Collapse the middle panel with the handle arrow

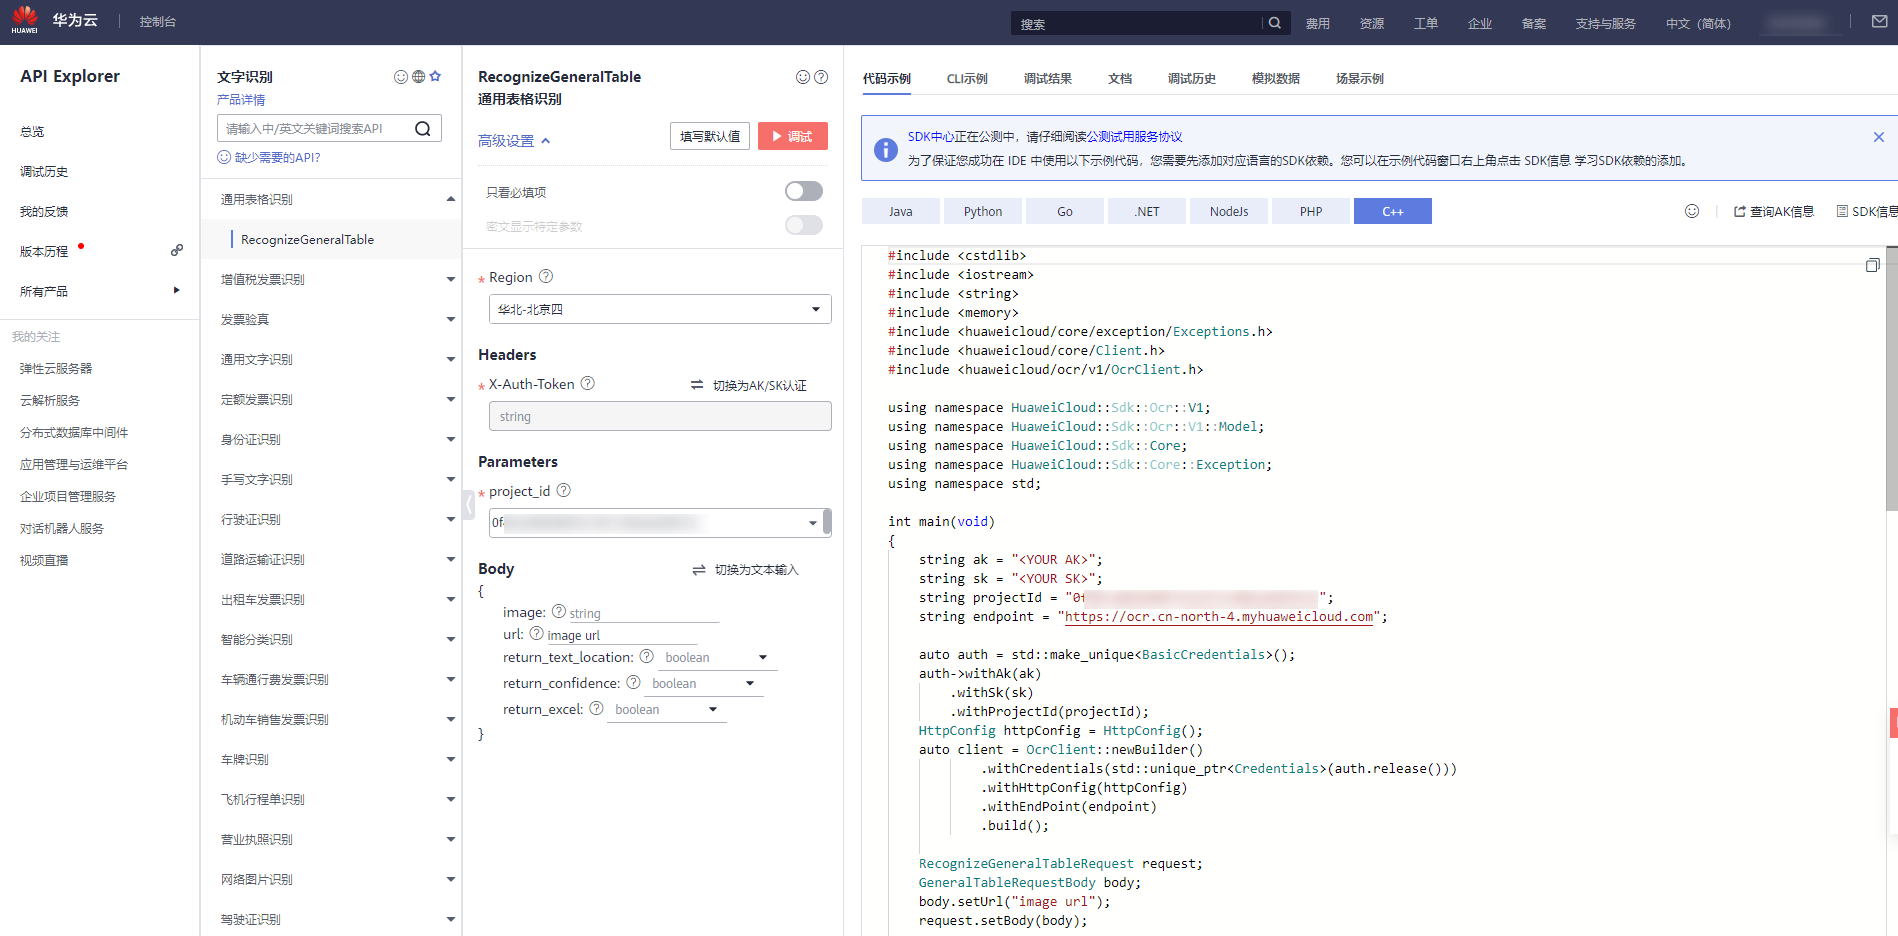468,504
